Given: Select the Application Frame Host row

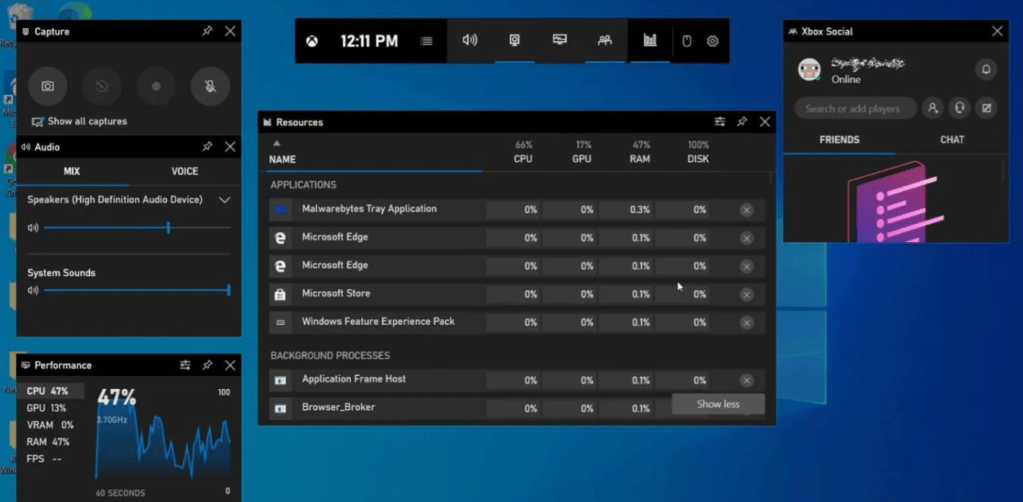Looking at the screenshot, I should (x=517, y=380).
